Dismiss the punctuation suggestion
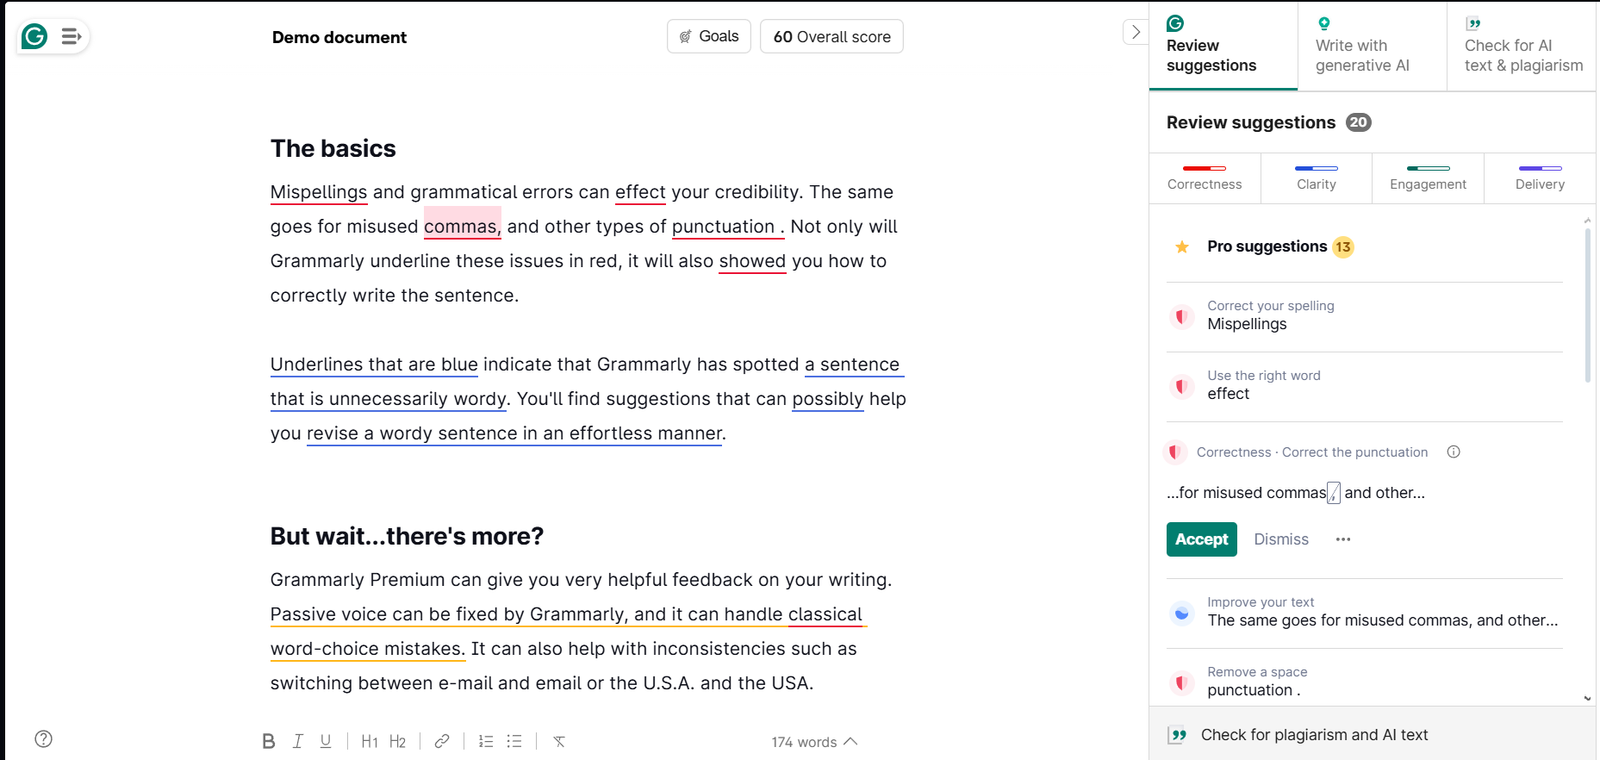The image size is (1600, 760). point(1281,539)
